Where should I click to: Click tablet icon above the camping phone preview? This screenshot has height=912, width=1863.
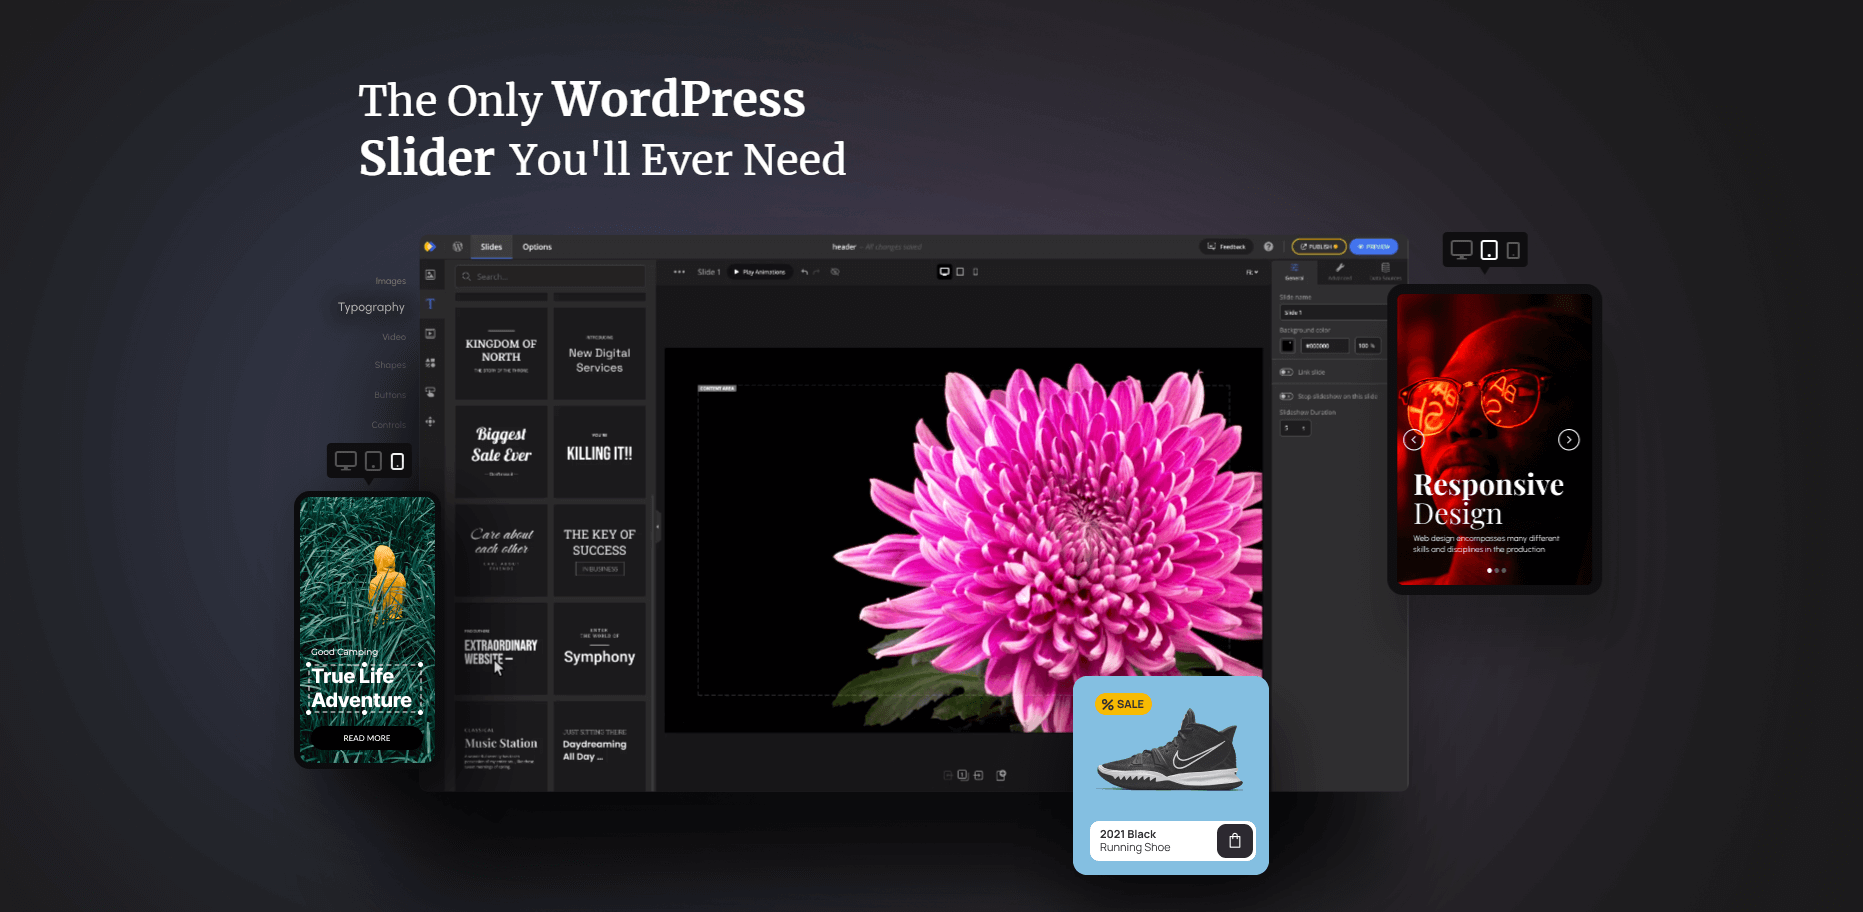pyautogui.click(x=373, y=461)
